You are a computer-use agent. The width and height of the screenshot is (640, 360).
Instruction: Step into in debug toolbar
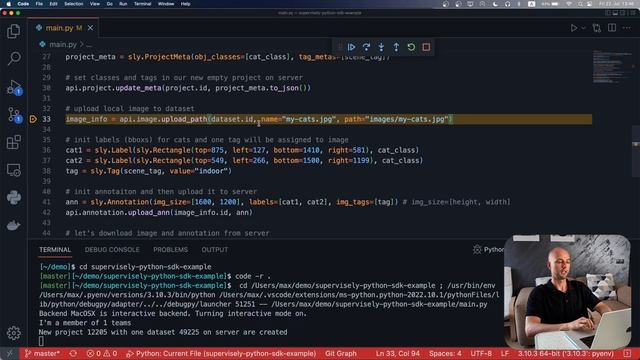point(381,47)
